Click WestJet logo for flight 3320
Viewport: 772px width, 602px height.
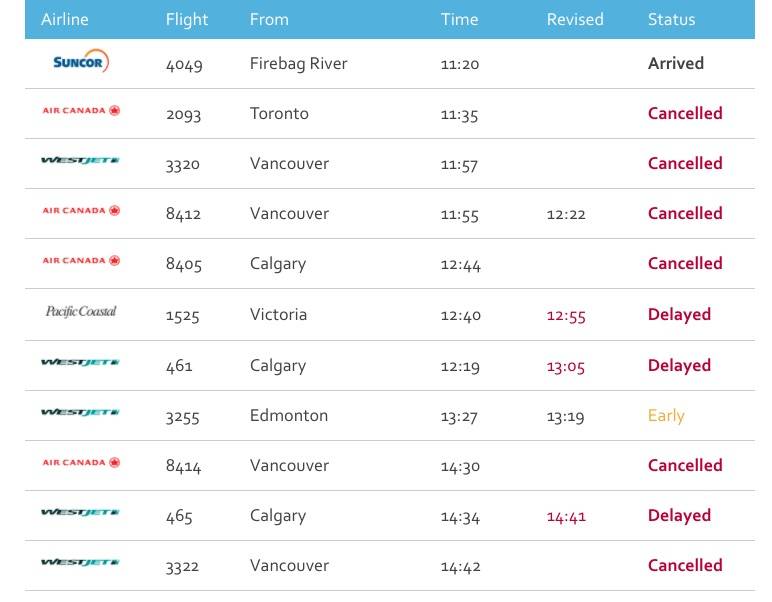[80, 160]
